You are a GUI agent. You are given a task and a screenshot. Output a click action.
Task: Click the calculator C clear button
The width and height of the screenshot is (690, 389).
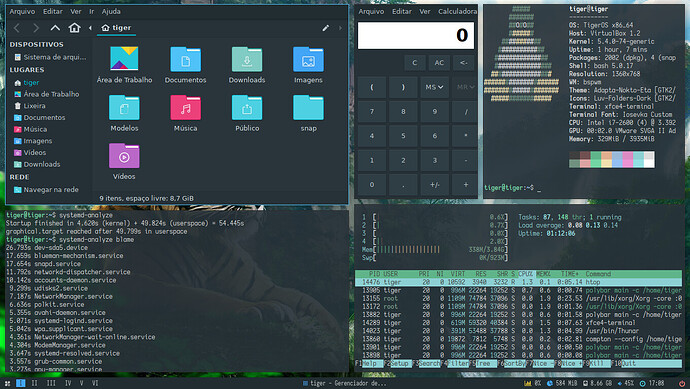click(415, 63)
